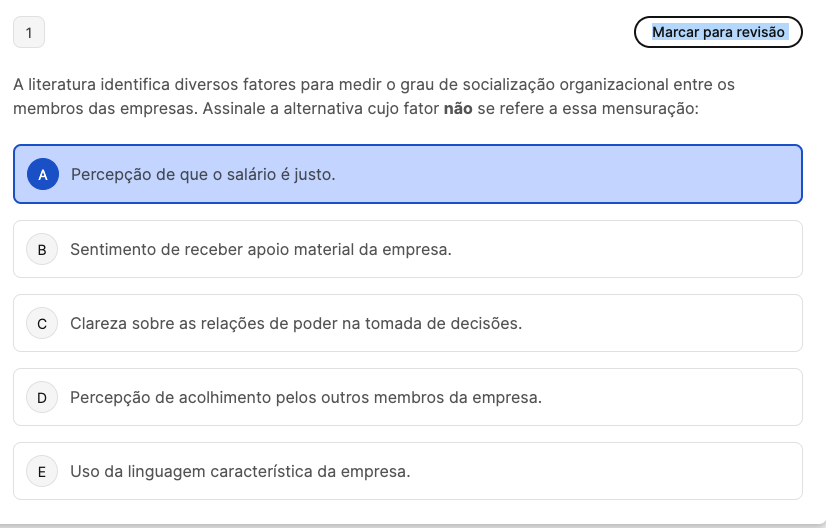Viewport: 826px width, 528px height.
Task: Click the Marcar para revisão button
Action: (718, 32)
